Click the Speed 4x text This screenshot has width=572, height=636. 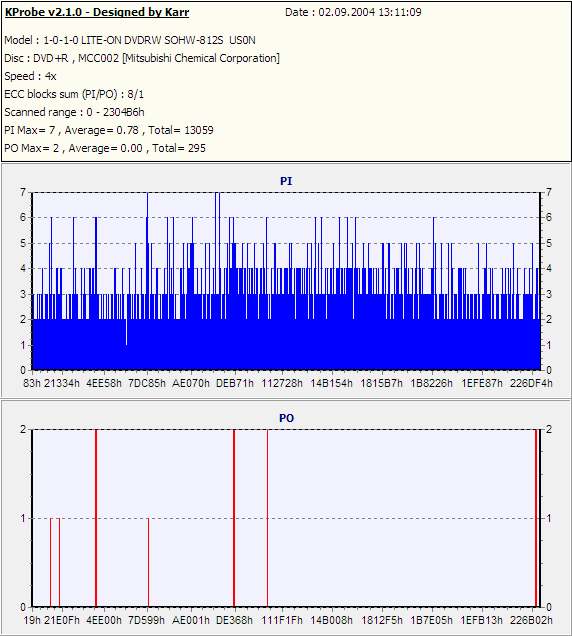point(30,76)
